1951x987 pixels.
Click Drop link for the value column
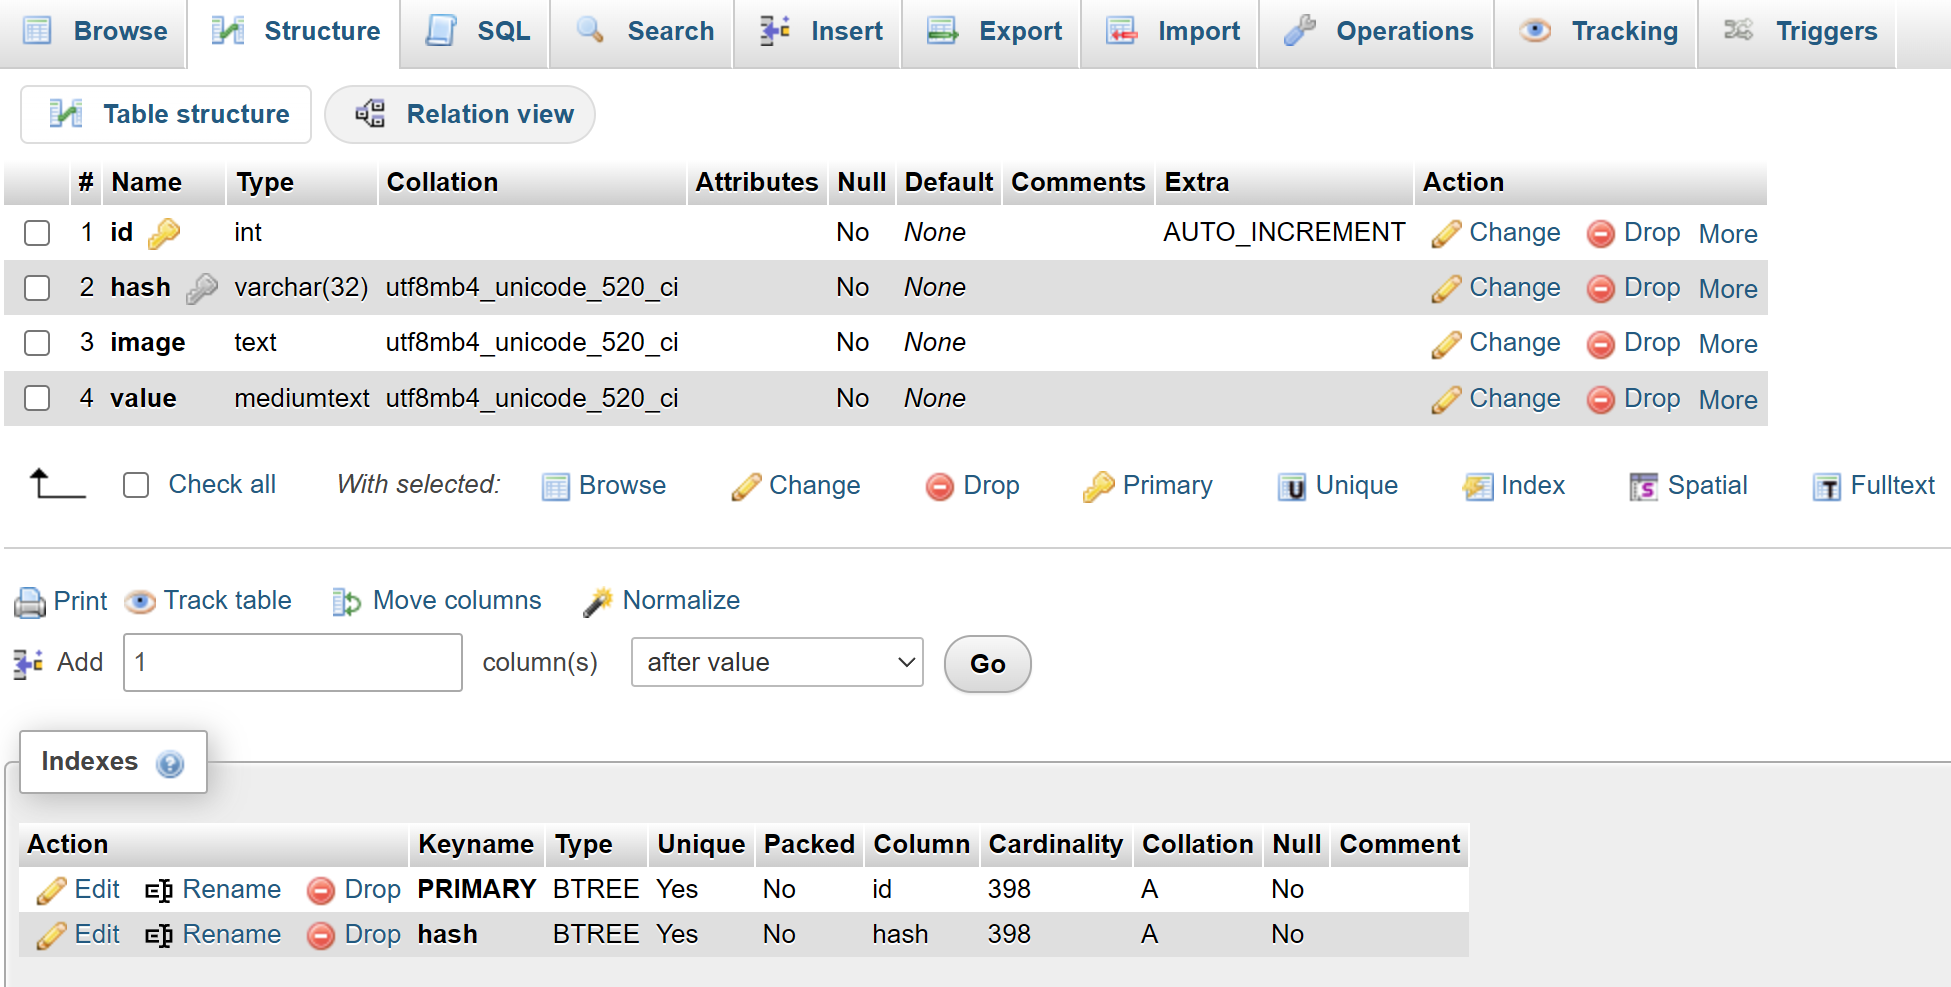click(1652, 398)
